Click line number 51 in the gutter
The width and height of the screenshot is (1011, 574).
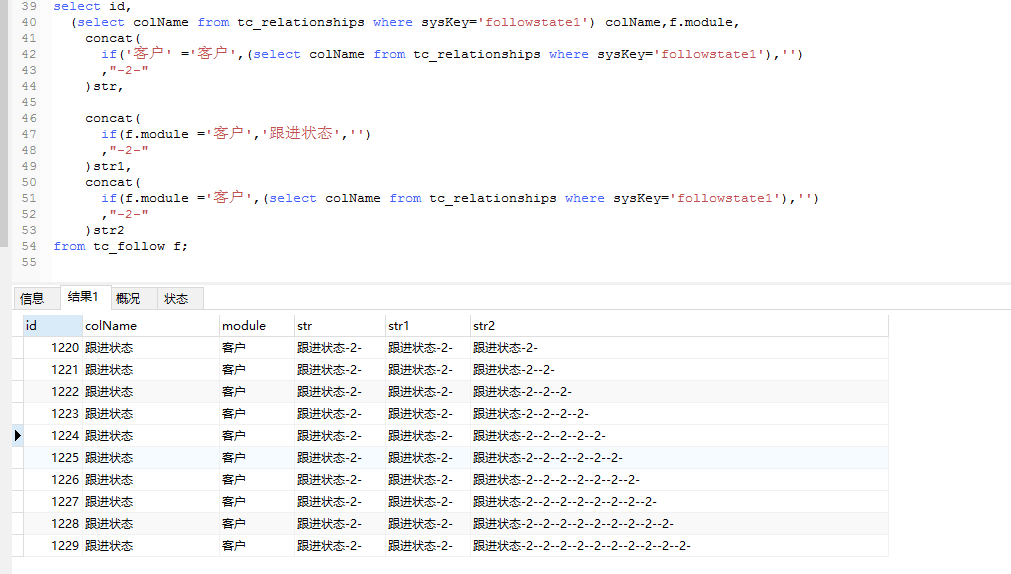[29, 198]
